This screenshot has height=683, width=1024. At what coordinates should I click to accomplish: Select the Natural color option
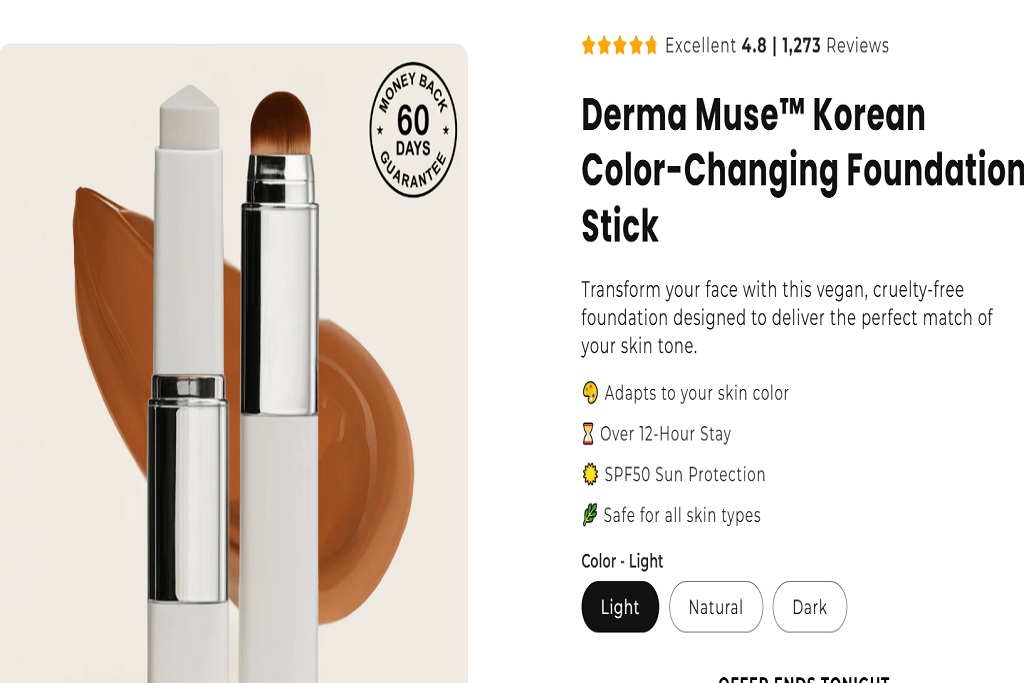click(716, 607)
